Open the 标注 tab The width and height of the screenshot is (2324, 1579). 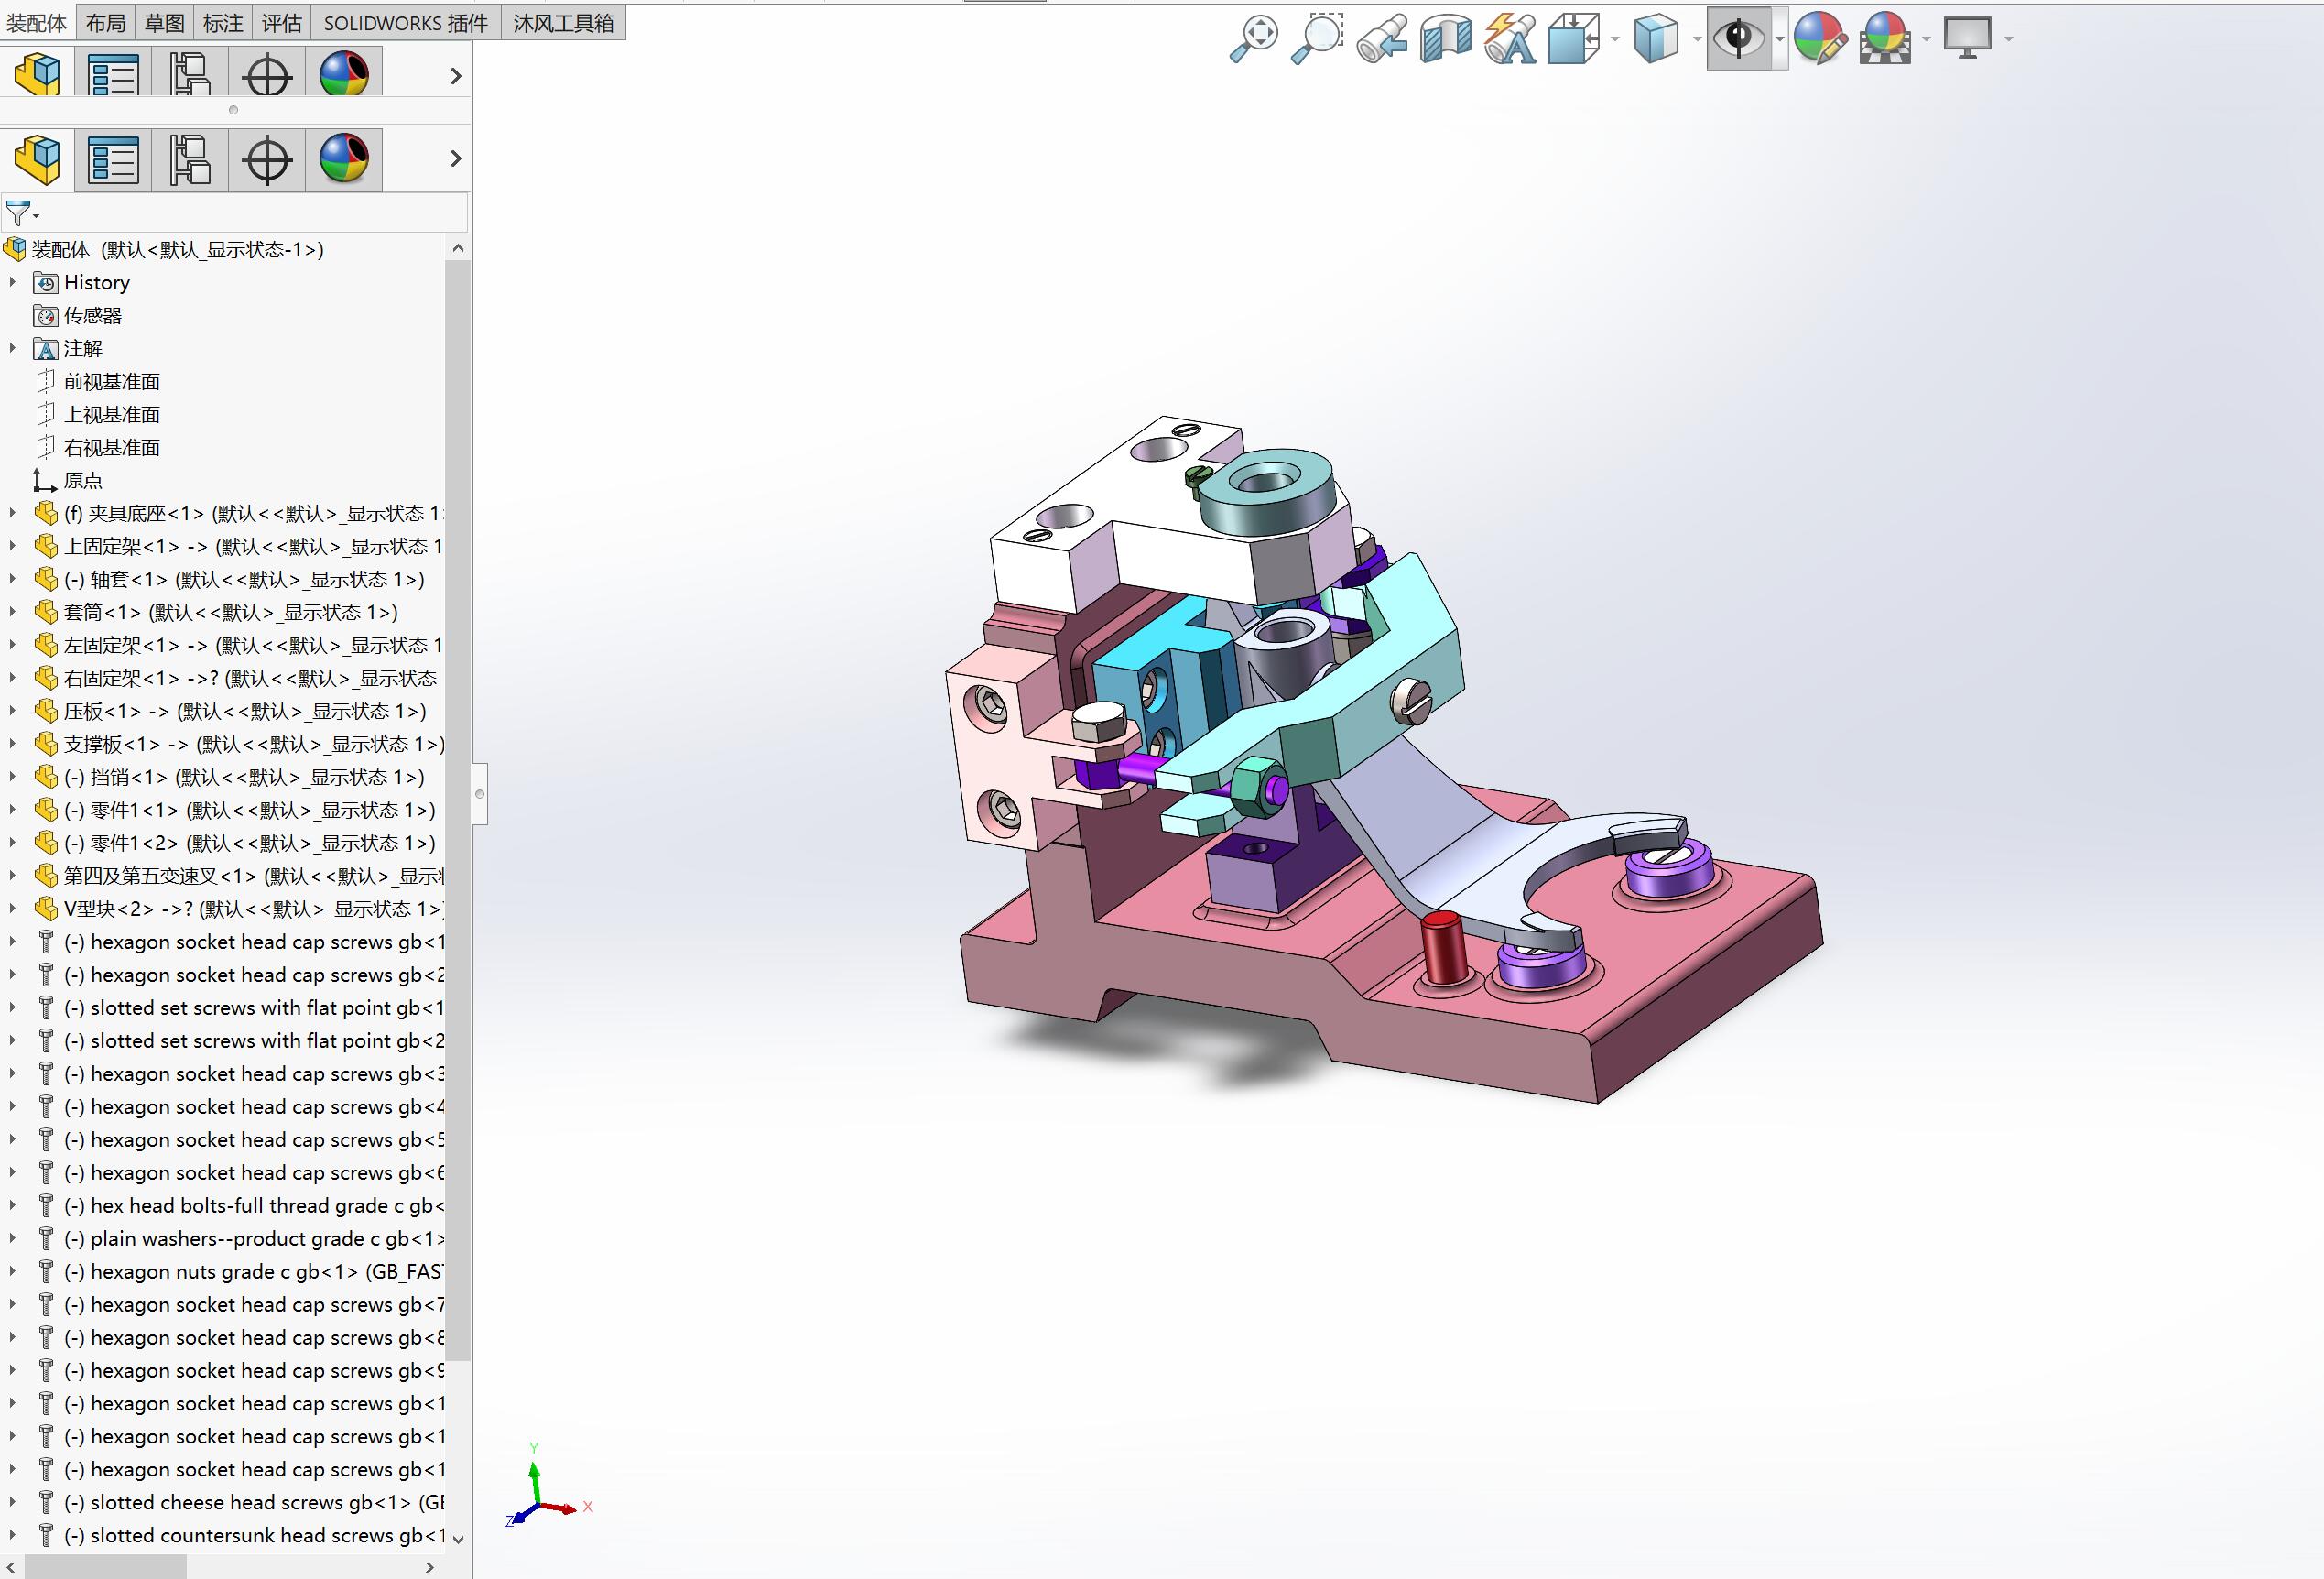click(223, 23)
